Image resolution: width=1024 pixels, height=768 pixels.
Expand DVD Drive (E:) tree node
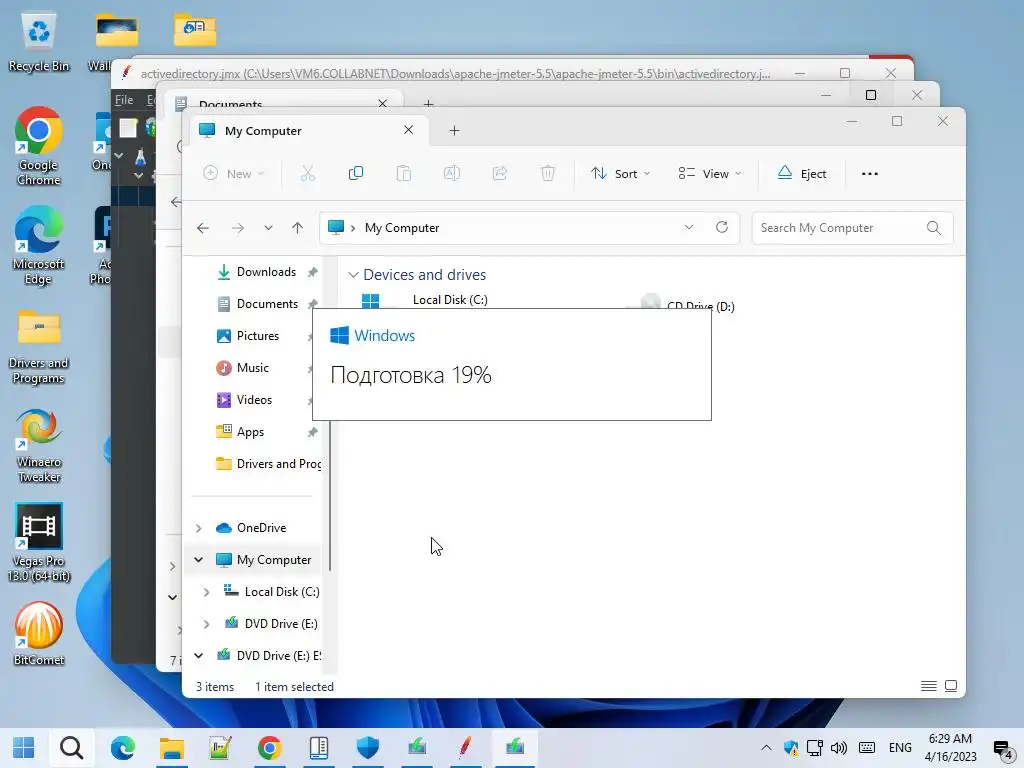point(206,624)
